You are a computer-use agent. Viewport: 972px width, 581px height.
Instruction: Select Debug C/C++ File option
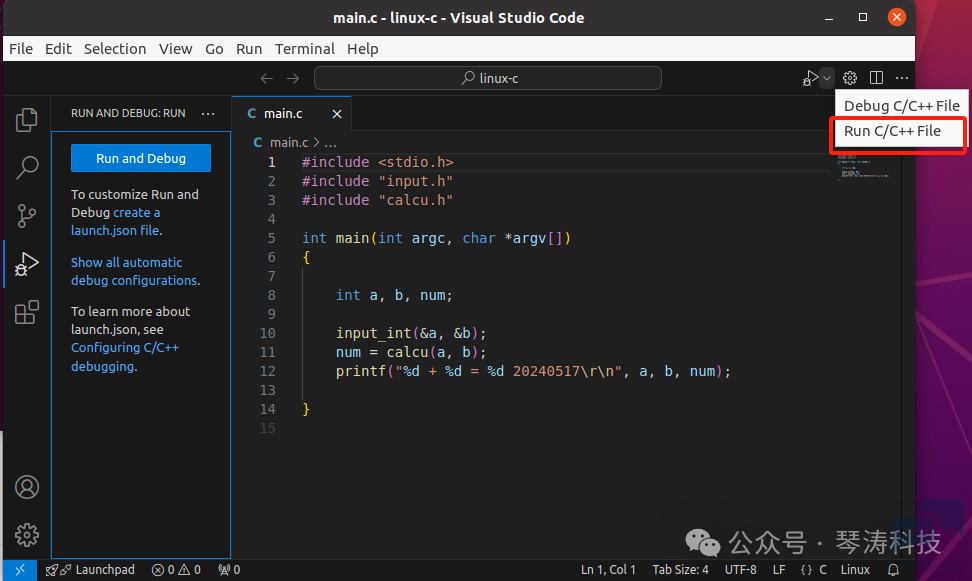pyautogui.click(x=901, y=106)
